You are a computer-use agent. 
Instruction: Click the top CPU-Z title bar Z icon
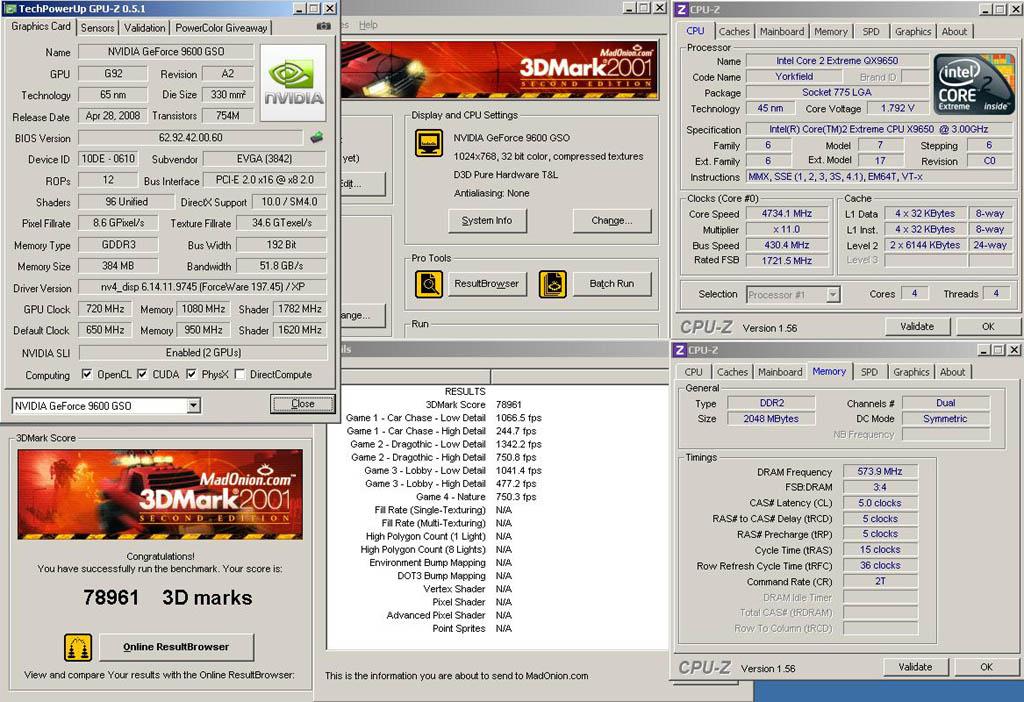pos(681,9)
